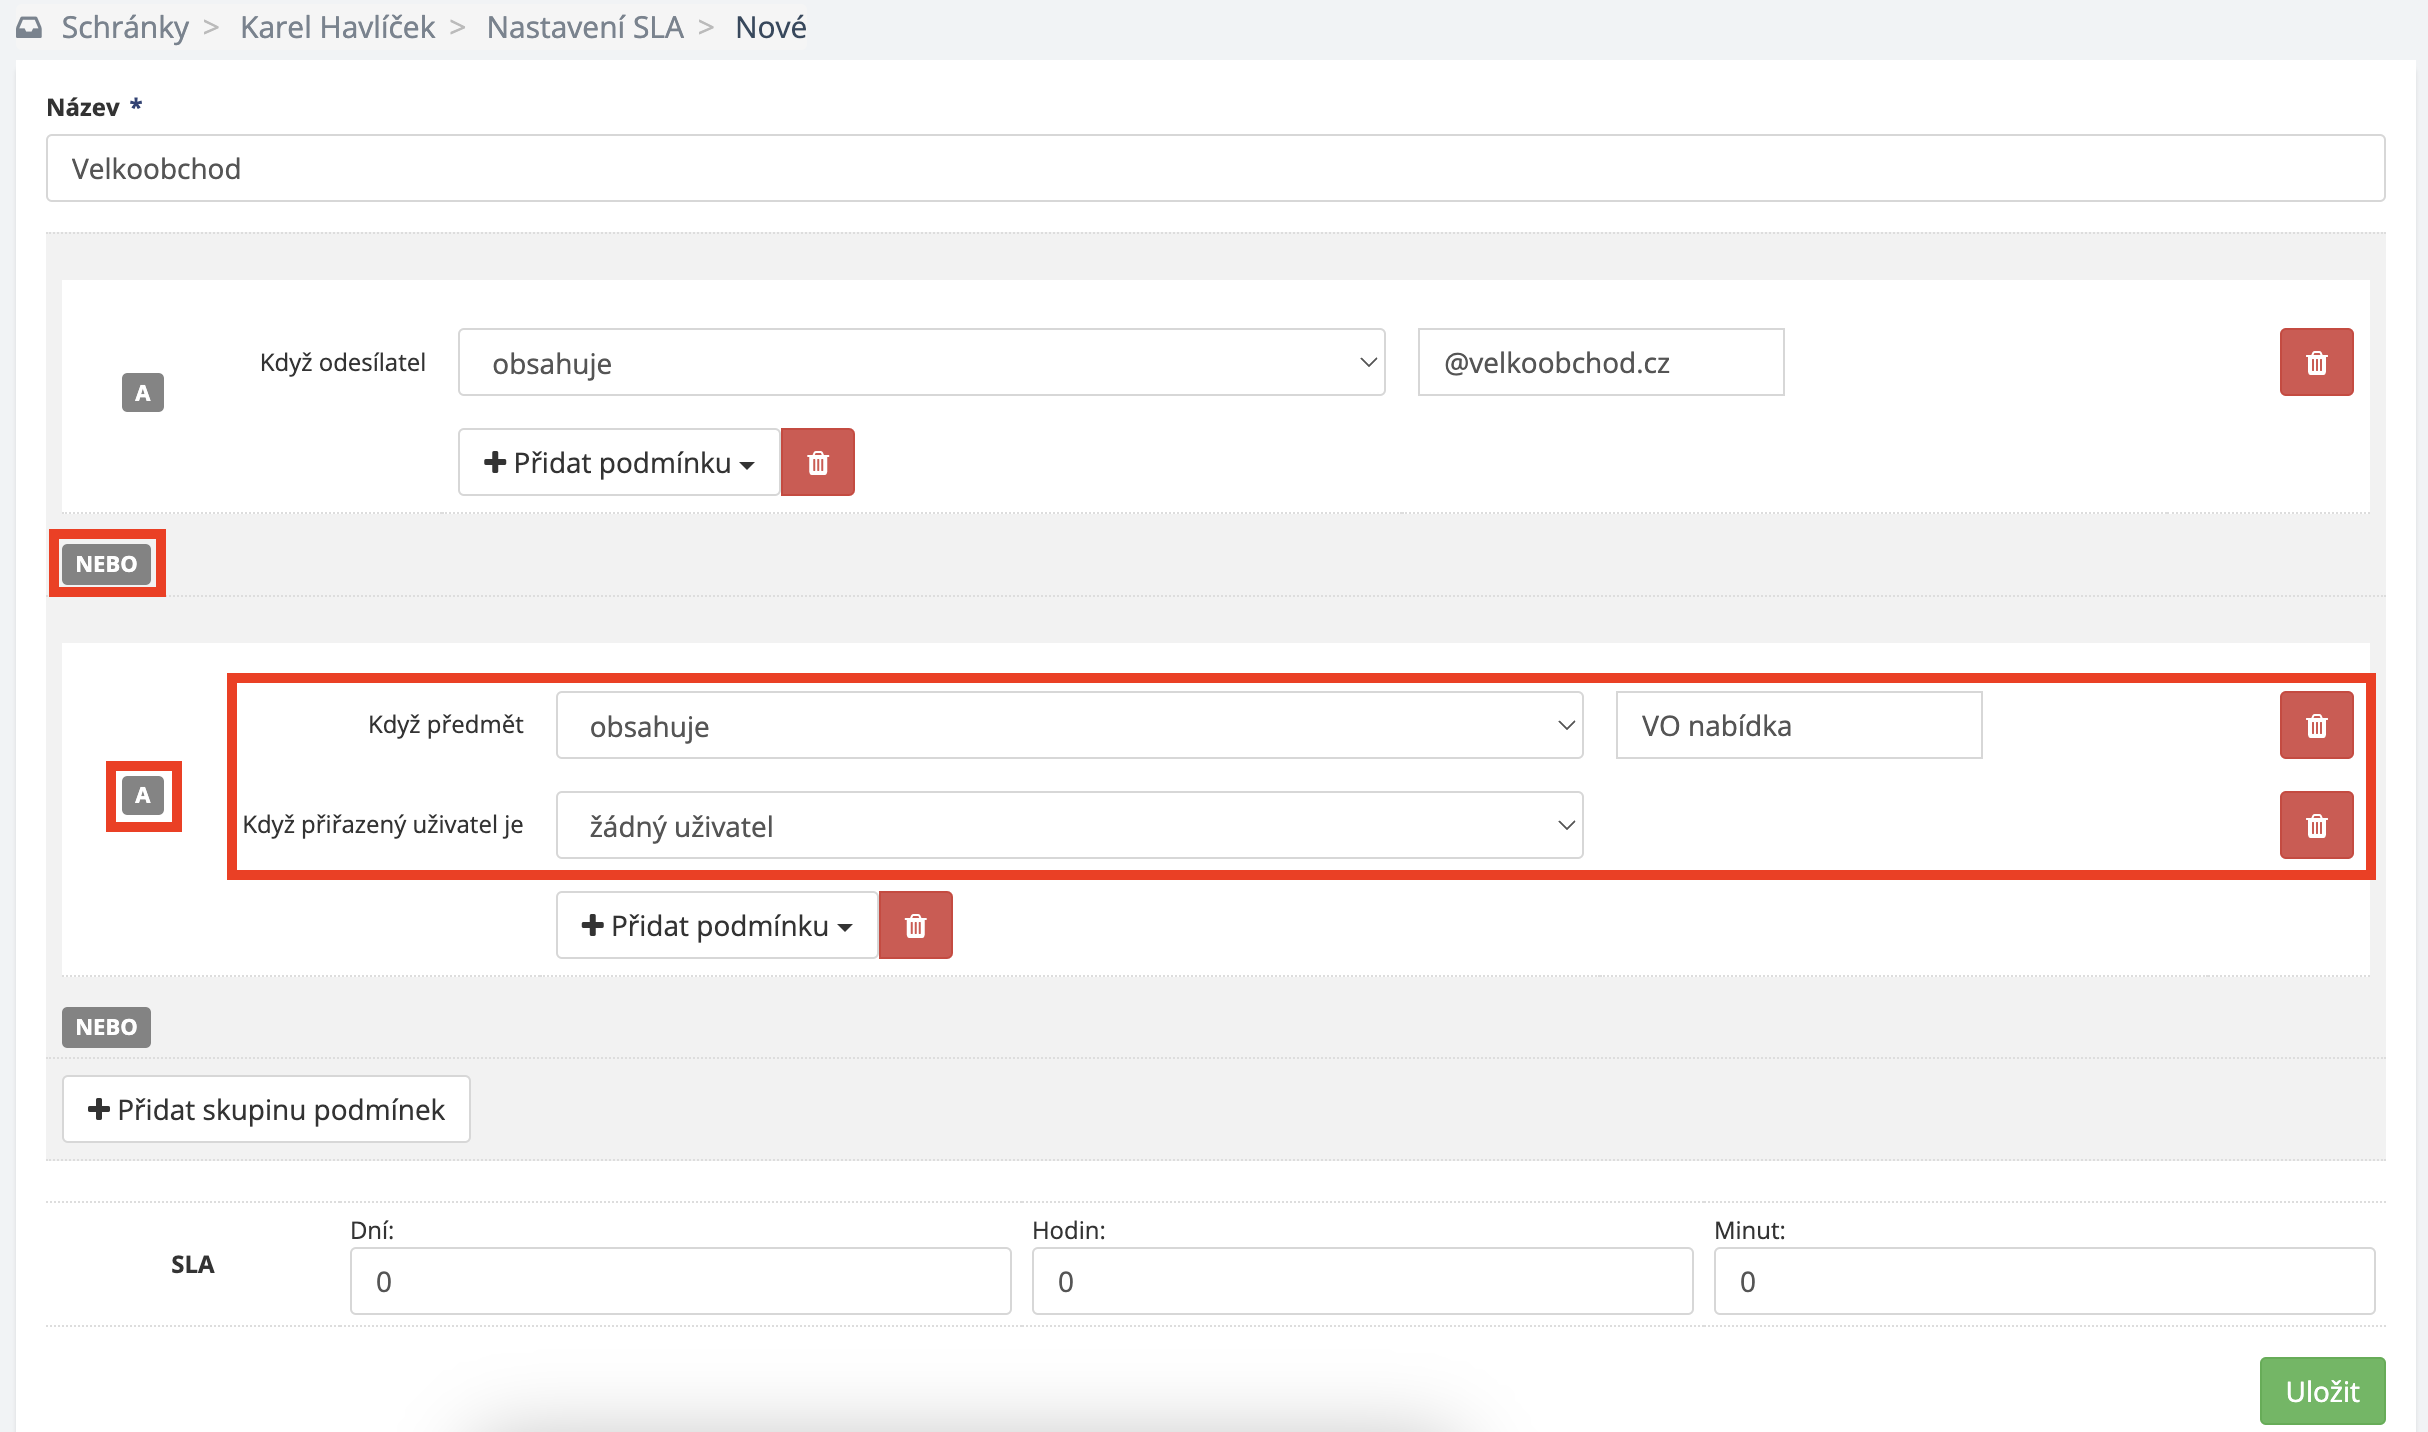
Task: Expand first 'Přidat podmínku' dropdown button
Action: click(x=619, y=462)
